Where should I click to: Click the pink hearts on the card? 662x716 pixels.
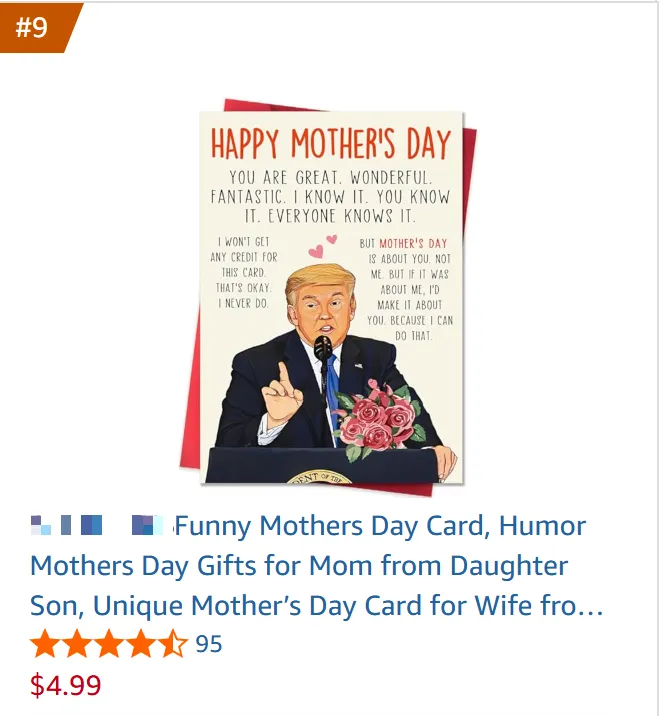pos(322,246)
